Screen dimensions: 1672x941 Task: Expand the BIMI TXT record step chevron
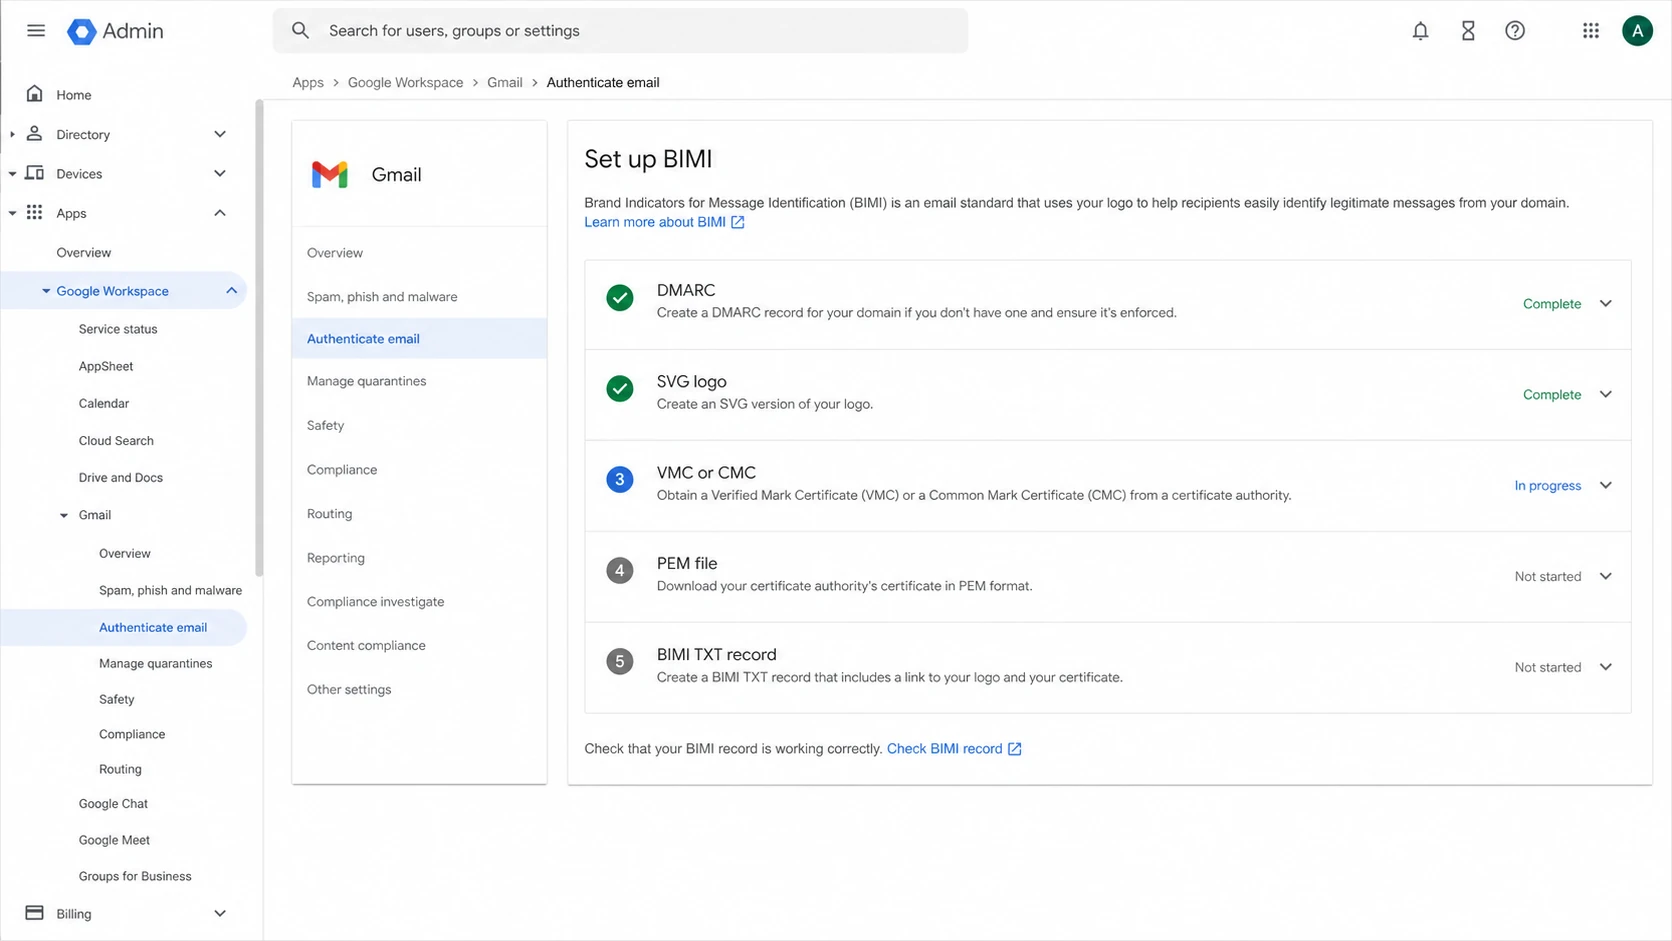tap(1606, 667)
